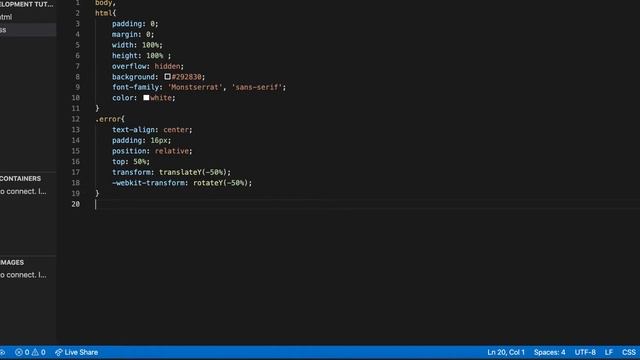Start a Live Share session
The width and height of the screenshot is (640, 360).
76,352
